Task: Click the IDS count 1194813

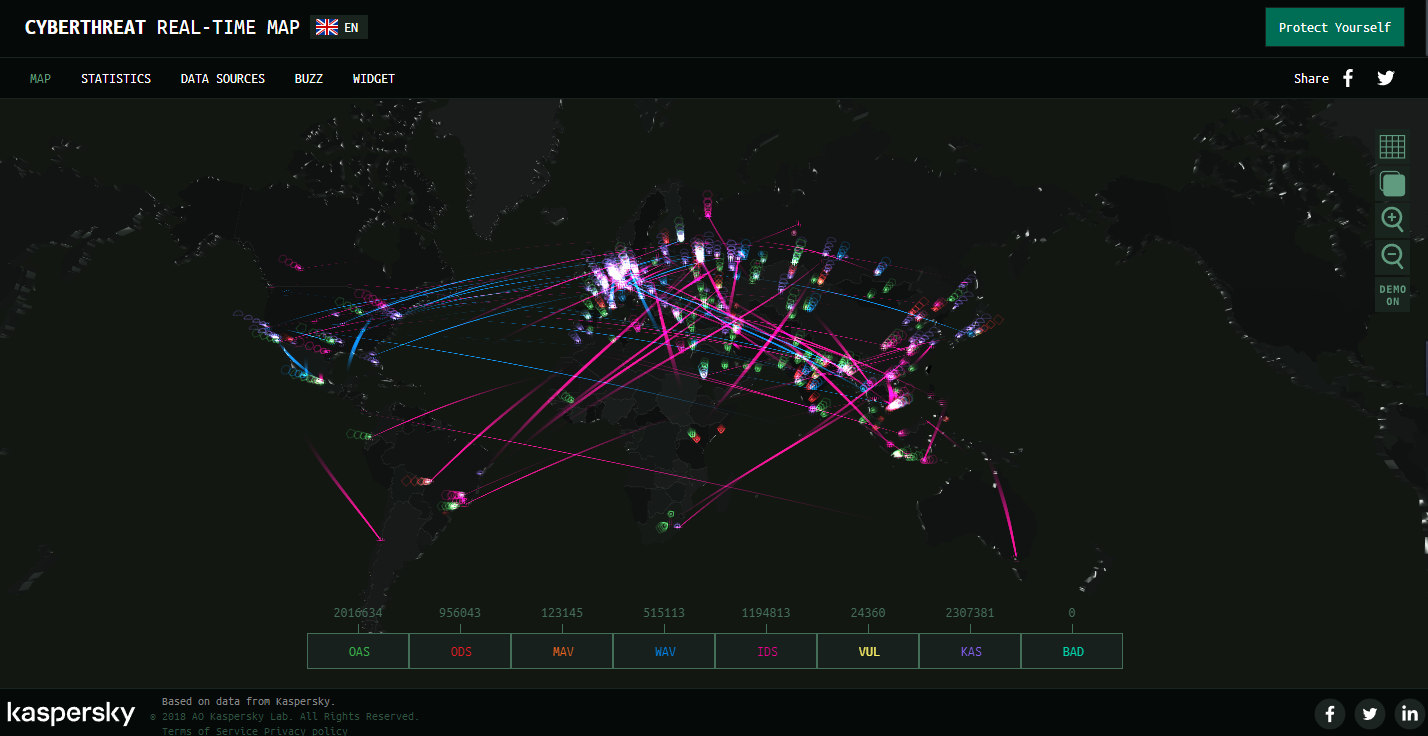Action: (x=766, y=612)
